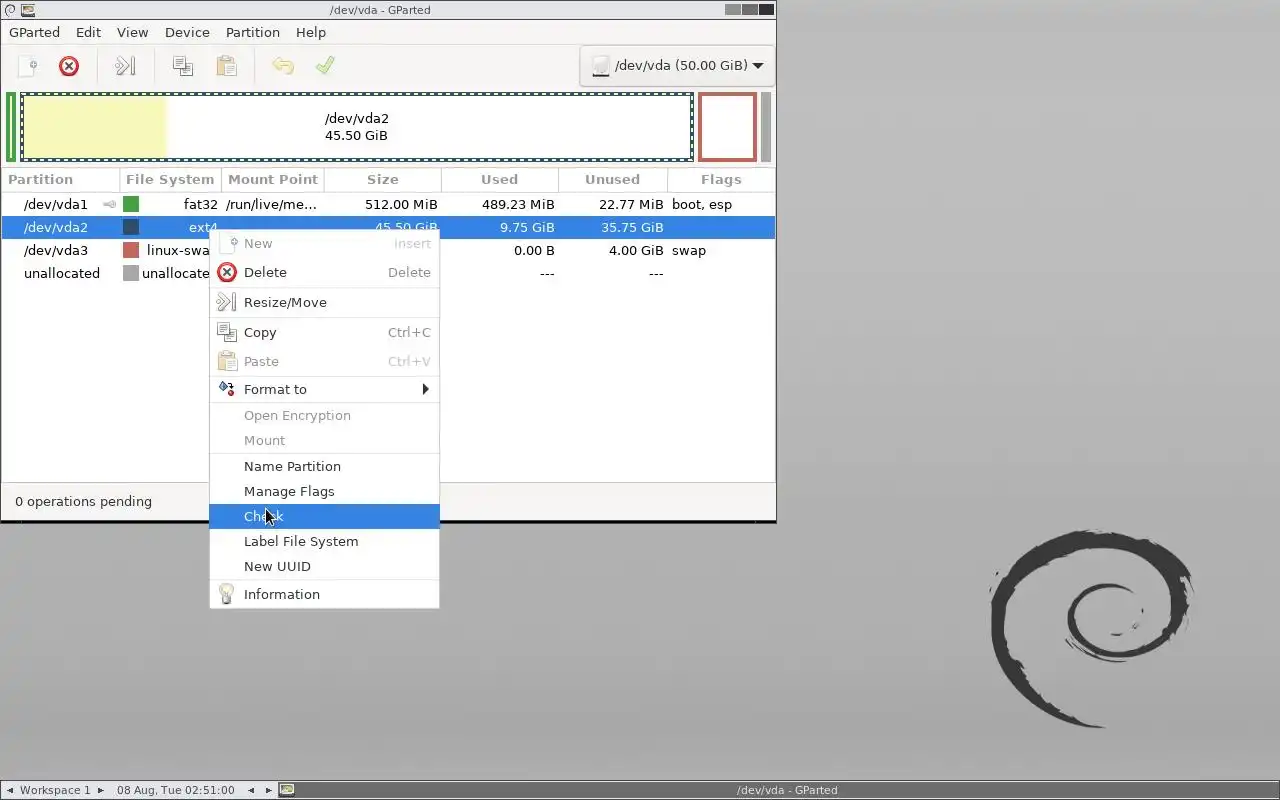Click the red linux-swap color square
The height and width of the screenshot is (800, 1280).
click(131, 250)
